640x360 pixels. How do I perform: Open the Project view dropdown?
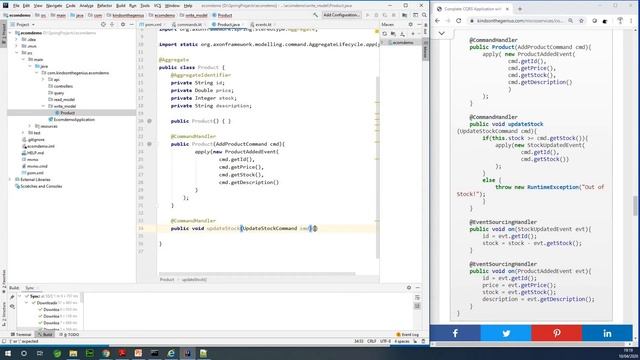(x=22, y=24)
